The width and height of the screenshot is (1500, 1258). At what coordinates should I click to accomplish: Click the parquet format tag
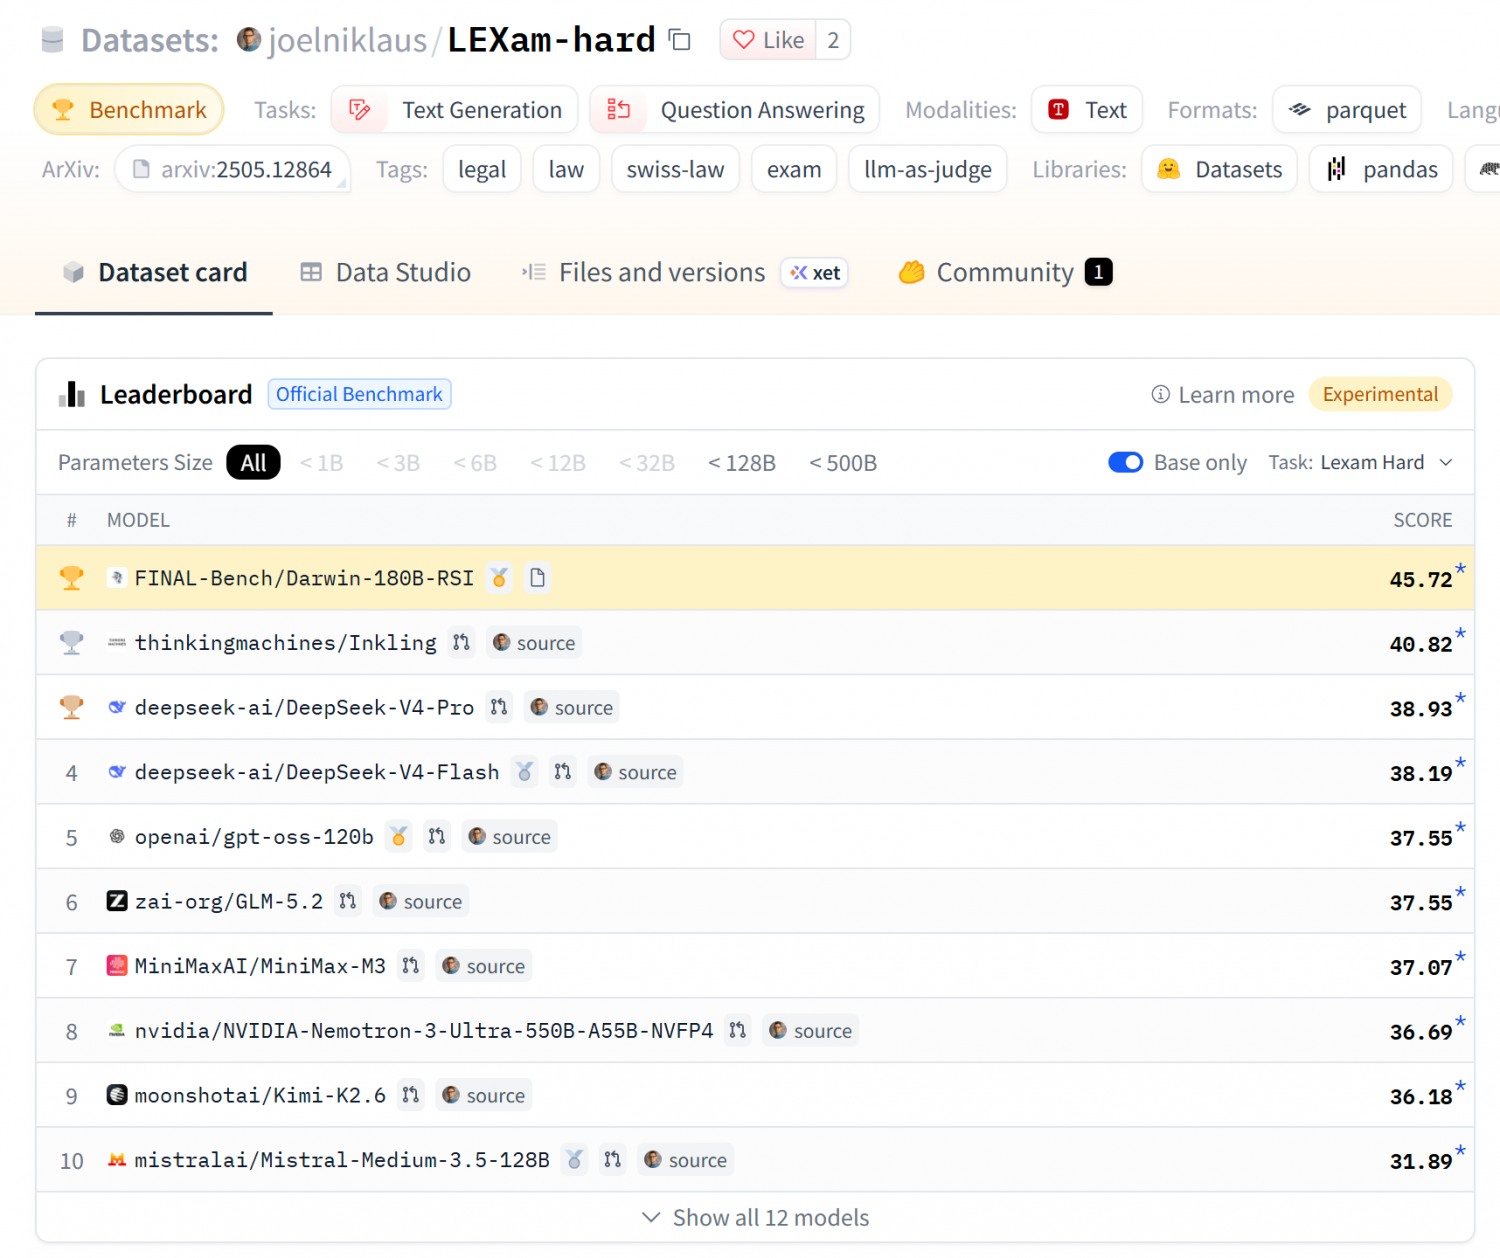click(1347, 110)
